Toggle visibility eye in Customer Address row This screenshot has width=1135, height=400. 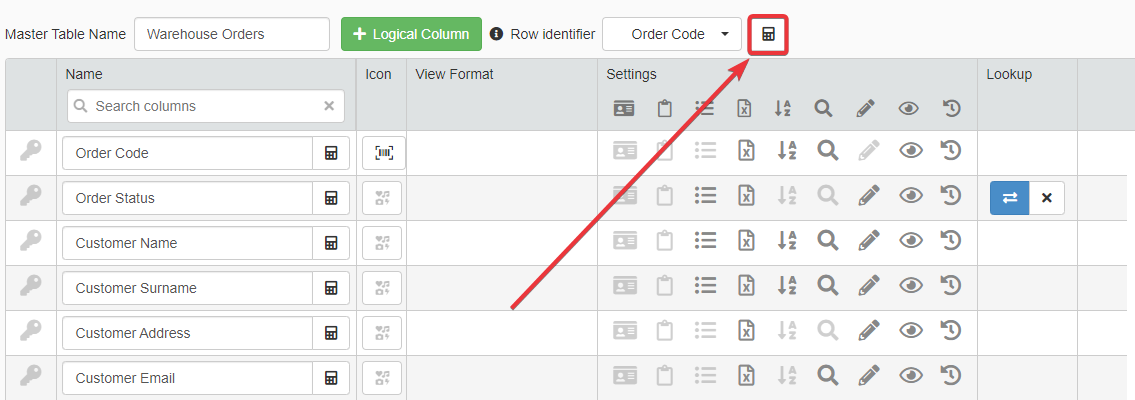pyautogui.click(x=910, y=331)
